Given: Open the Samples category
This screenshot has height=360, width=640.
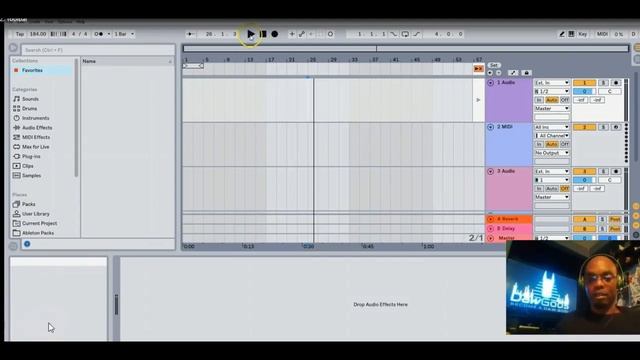Looking at the screenshot, I should tap(31, 176).
